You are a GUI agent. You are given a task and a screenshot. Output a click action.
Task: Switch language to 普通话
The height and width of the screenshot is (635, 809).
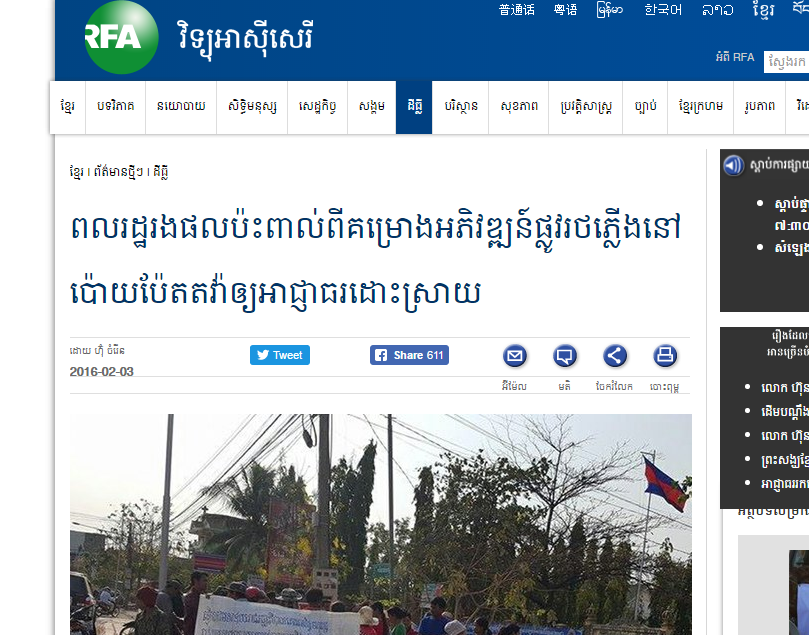pos(516,10)
